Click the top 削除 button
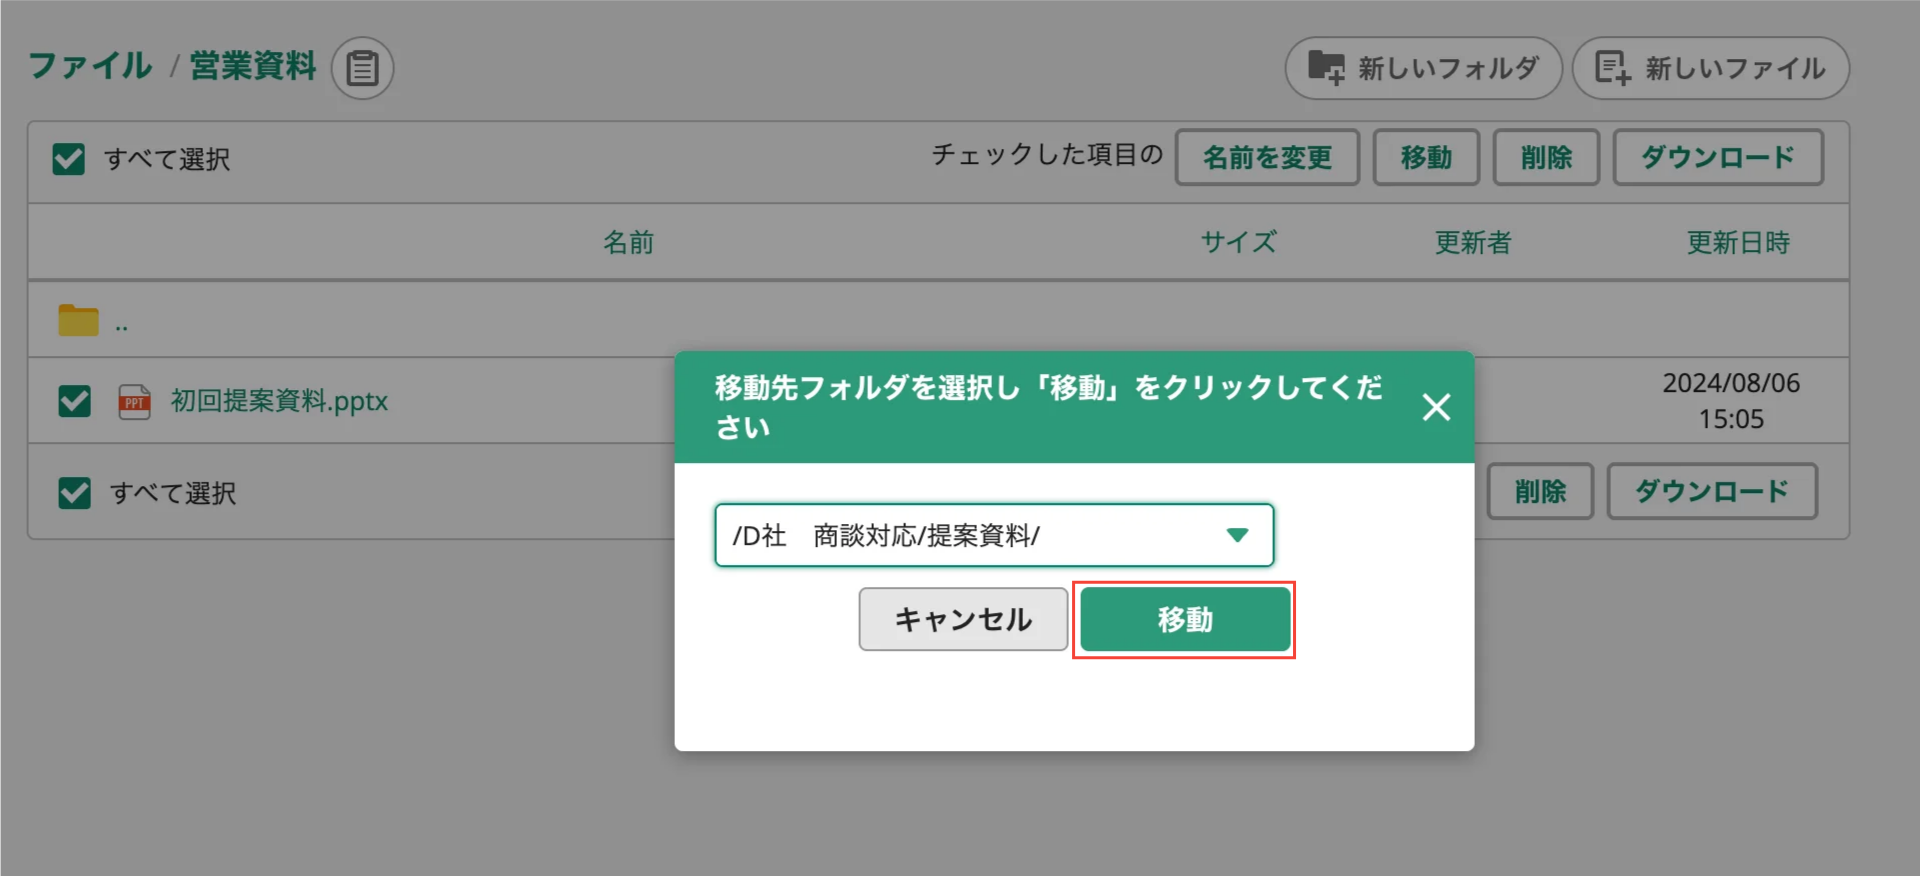 pos(1546,157)
